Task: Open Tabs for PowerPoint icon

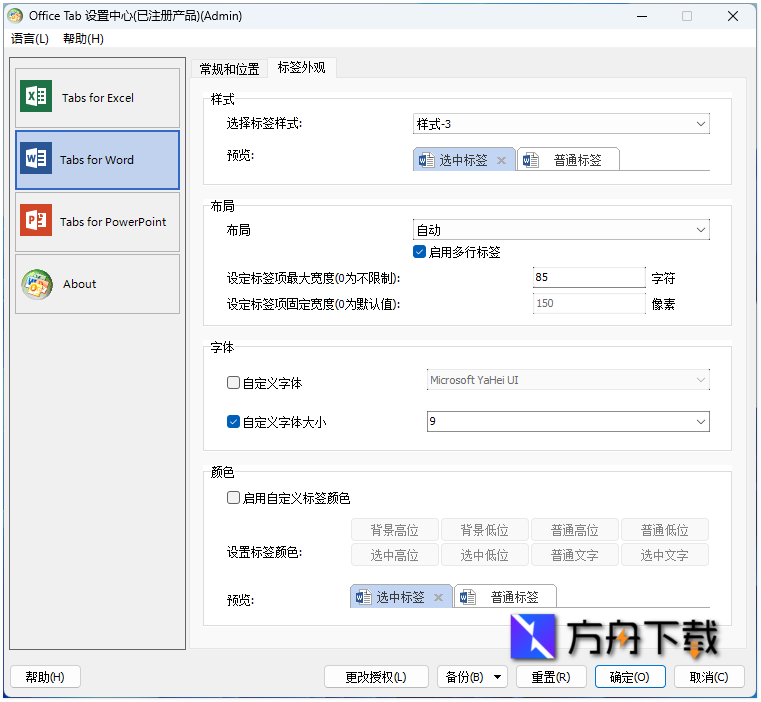Action: pos(36,220)
